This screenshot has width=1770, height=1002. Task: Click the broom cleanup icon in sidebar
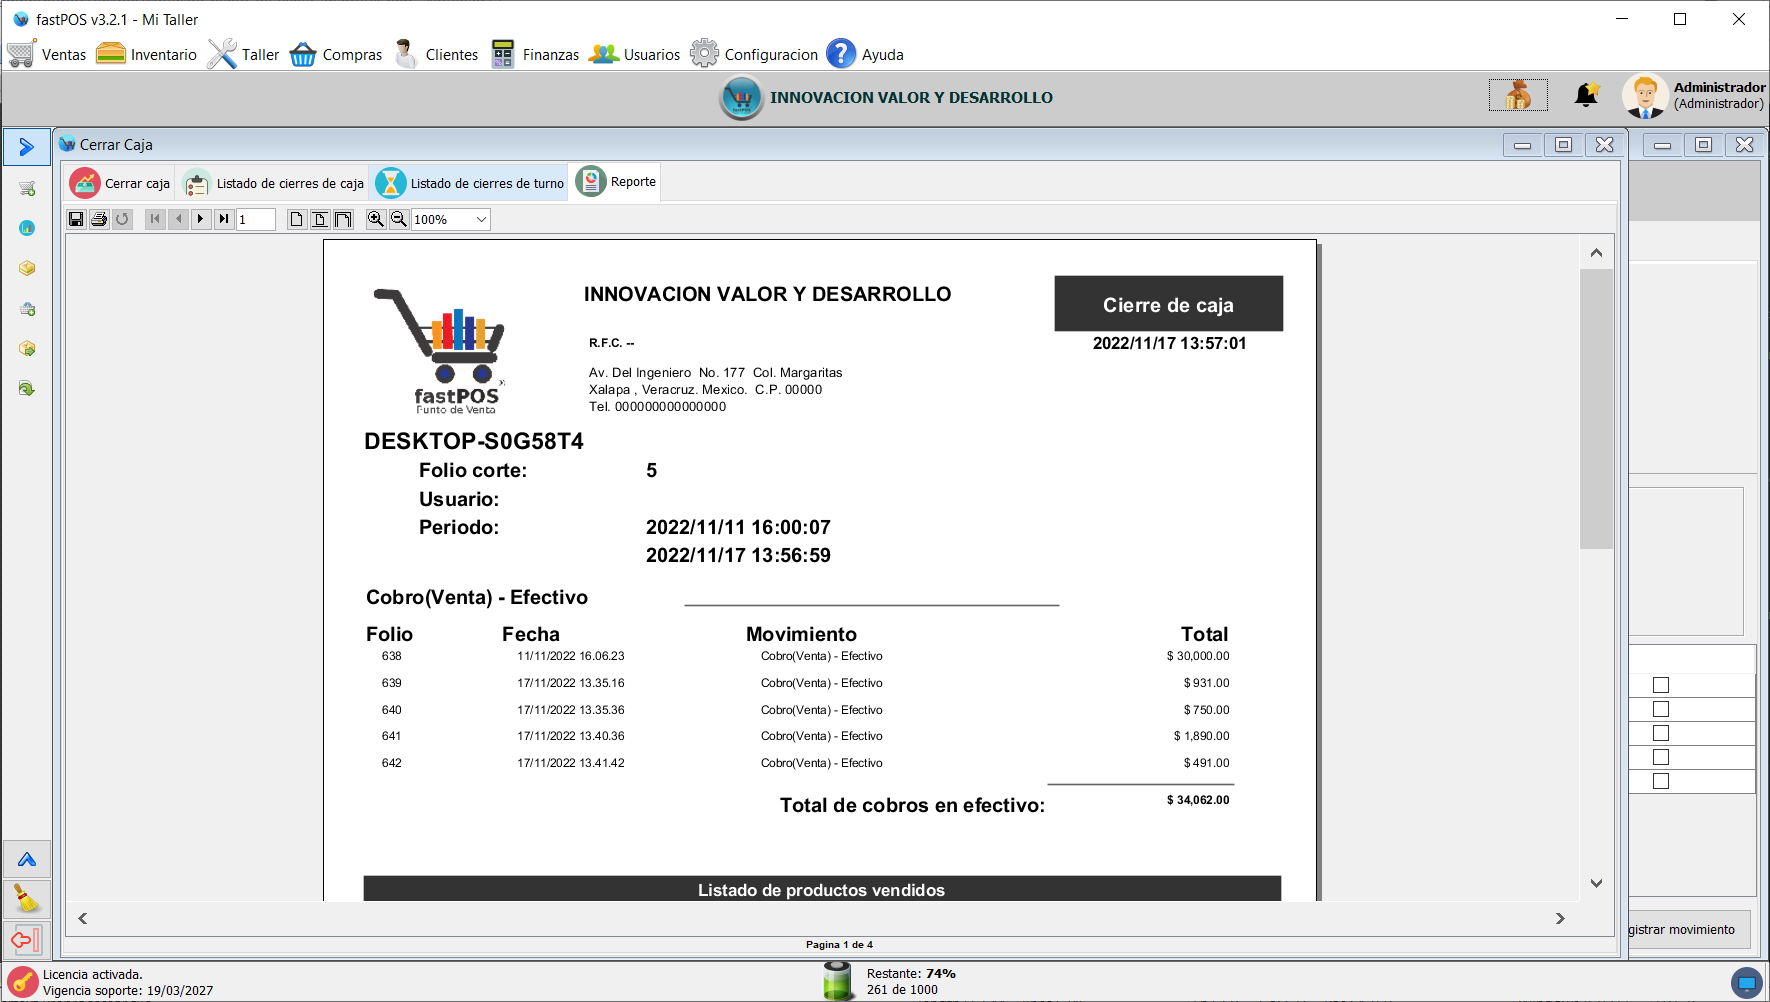tap(27, 899)
